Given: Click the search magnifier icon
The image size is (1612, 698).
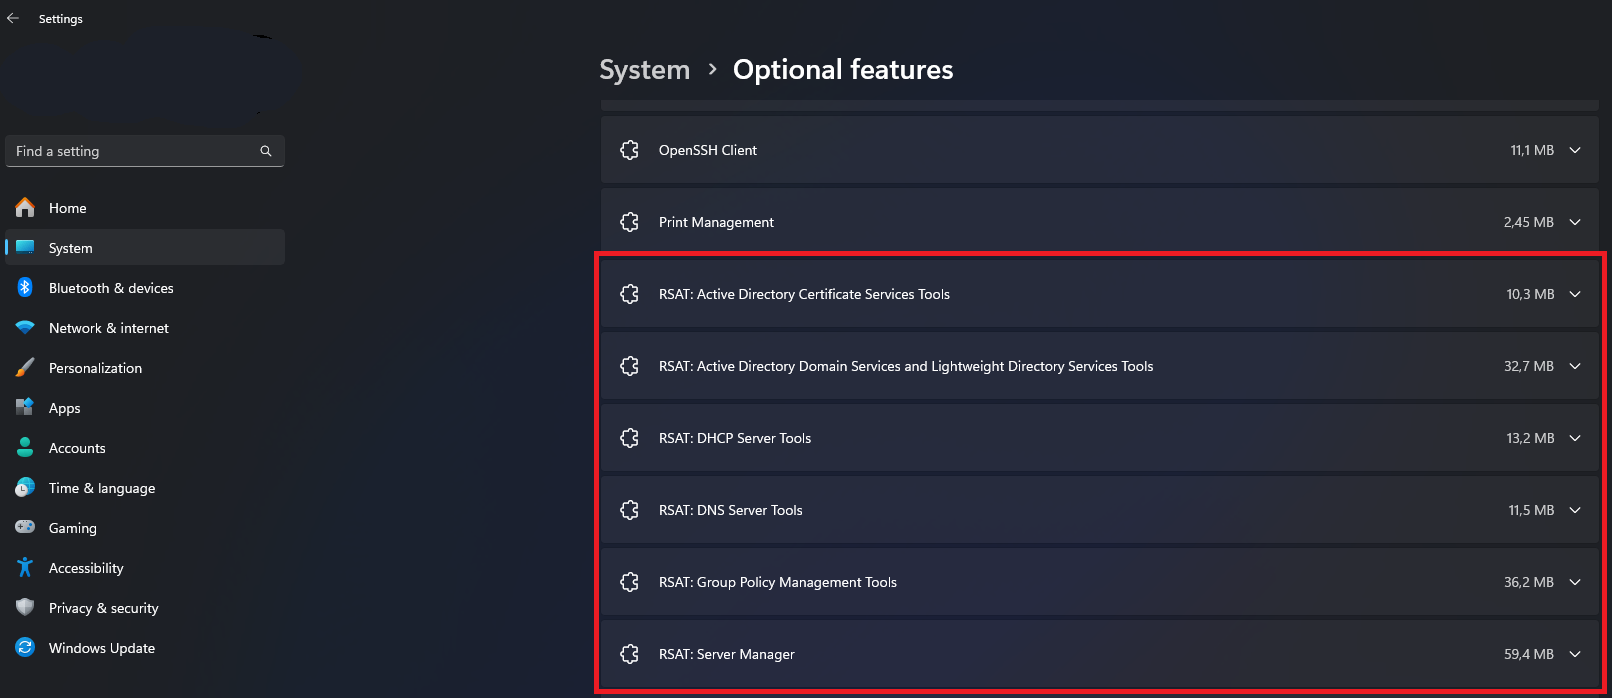Looking at the screenshot, I should coord(266,151).
